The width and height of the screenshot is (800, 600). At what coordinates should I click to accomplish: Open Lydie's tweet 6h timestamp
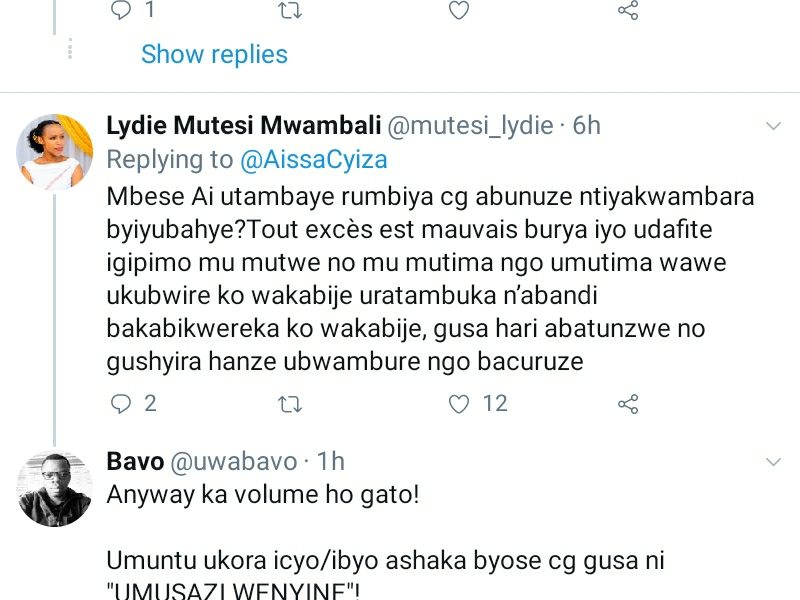(x=587, y=126)
